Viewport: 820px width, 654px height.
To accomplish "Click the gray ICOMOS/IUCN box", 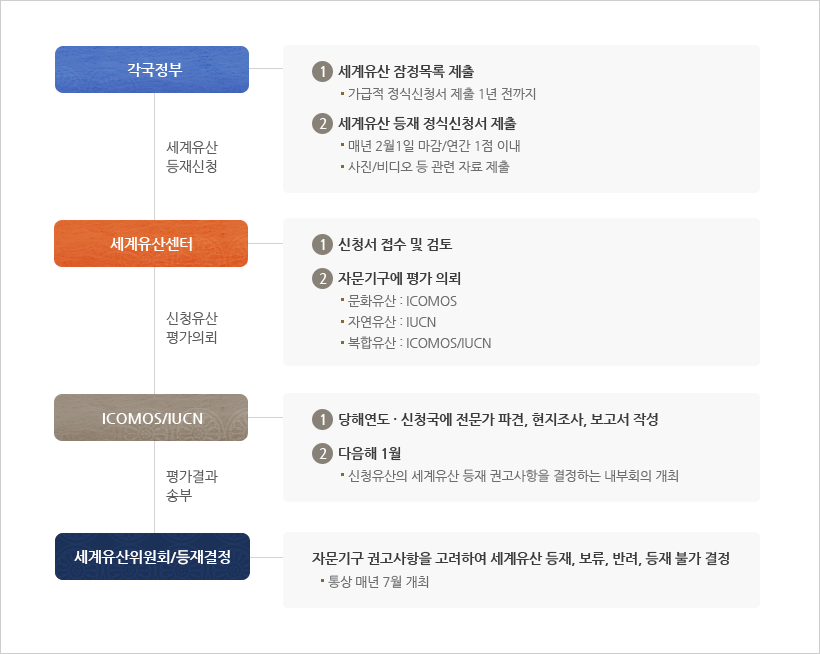I will 152,417.
